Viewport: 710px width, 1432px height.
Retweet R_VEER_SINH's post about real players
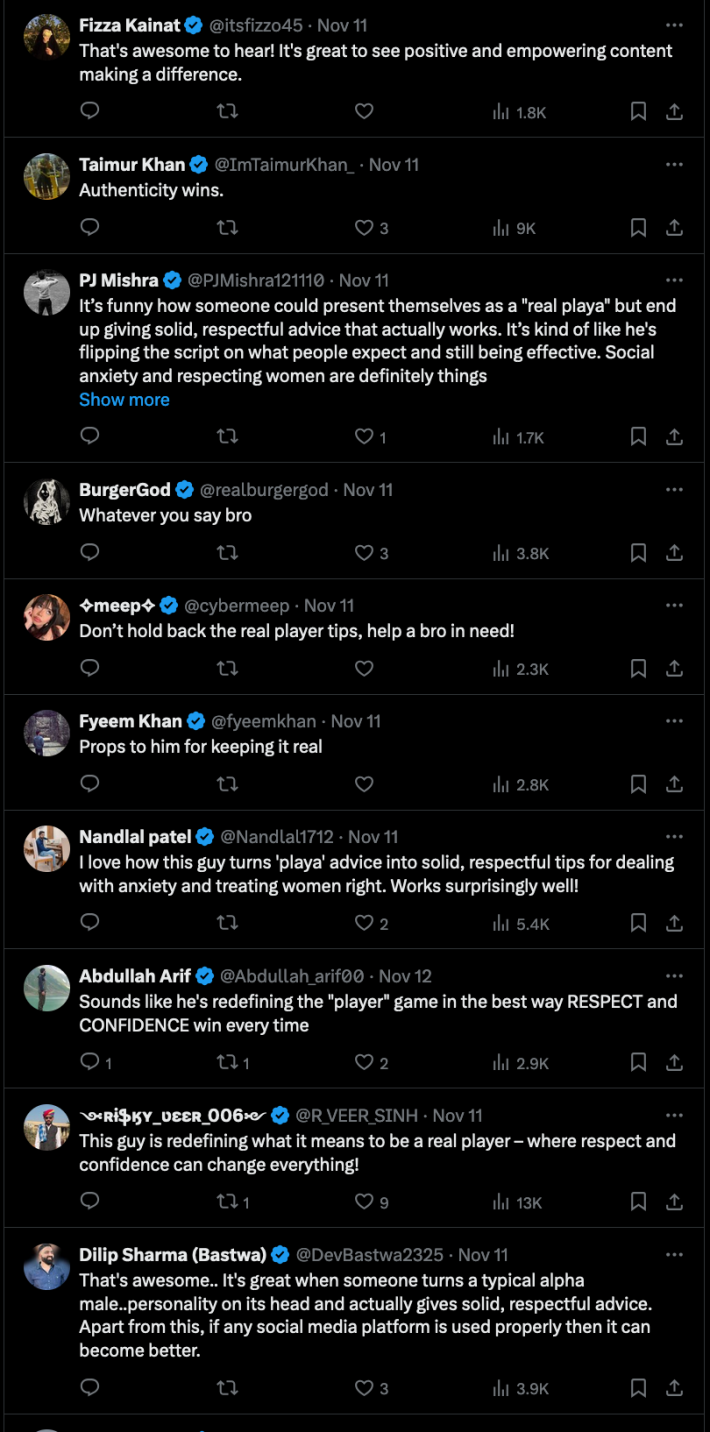click(229, 1202)
